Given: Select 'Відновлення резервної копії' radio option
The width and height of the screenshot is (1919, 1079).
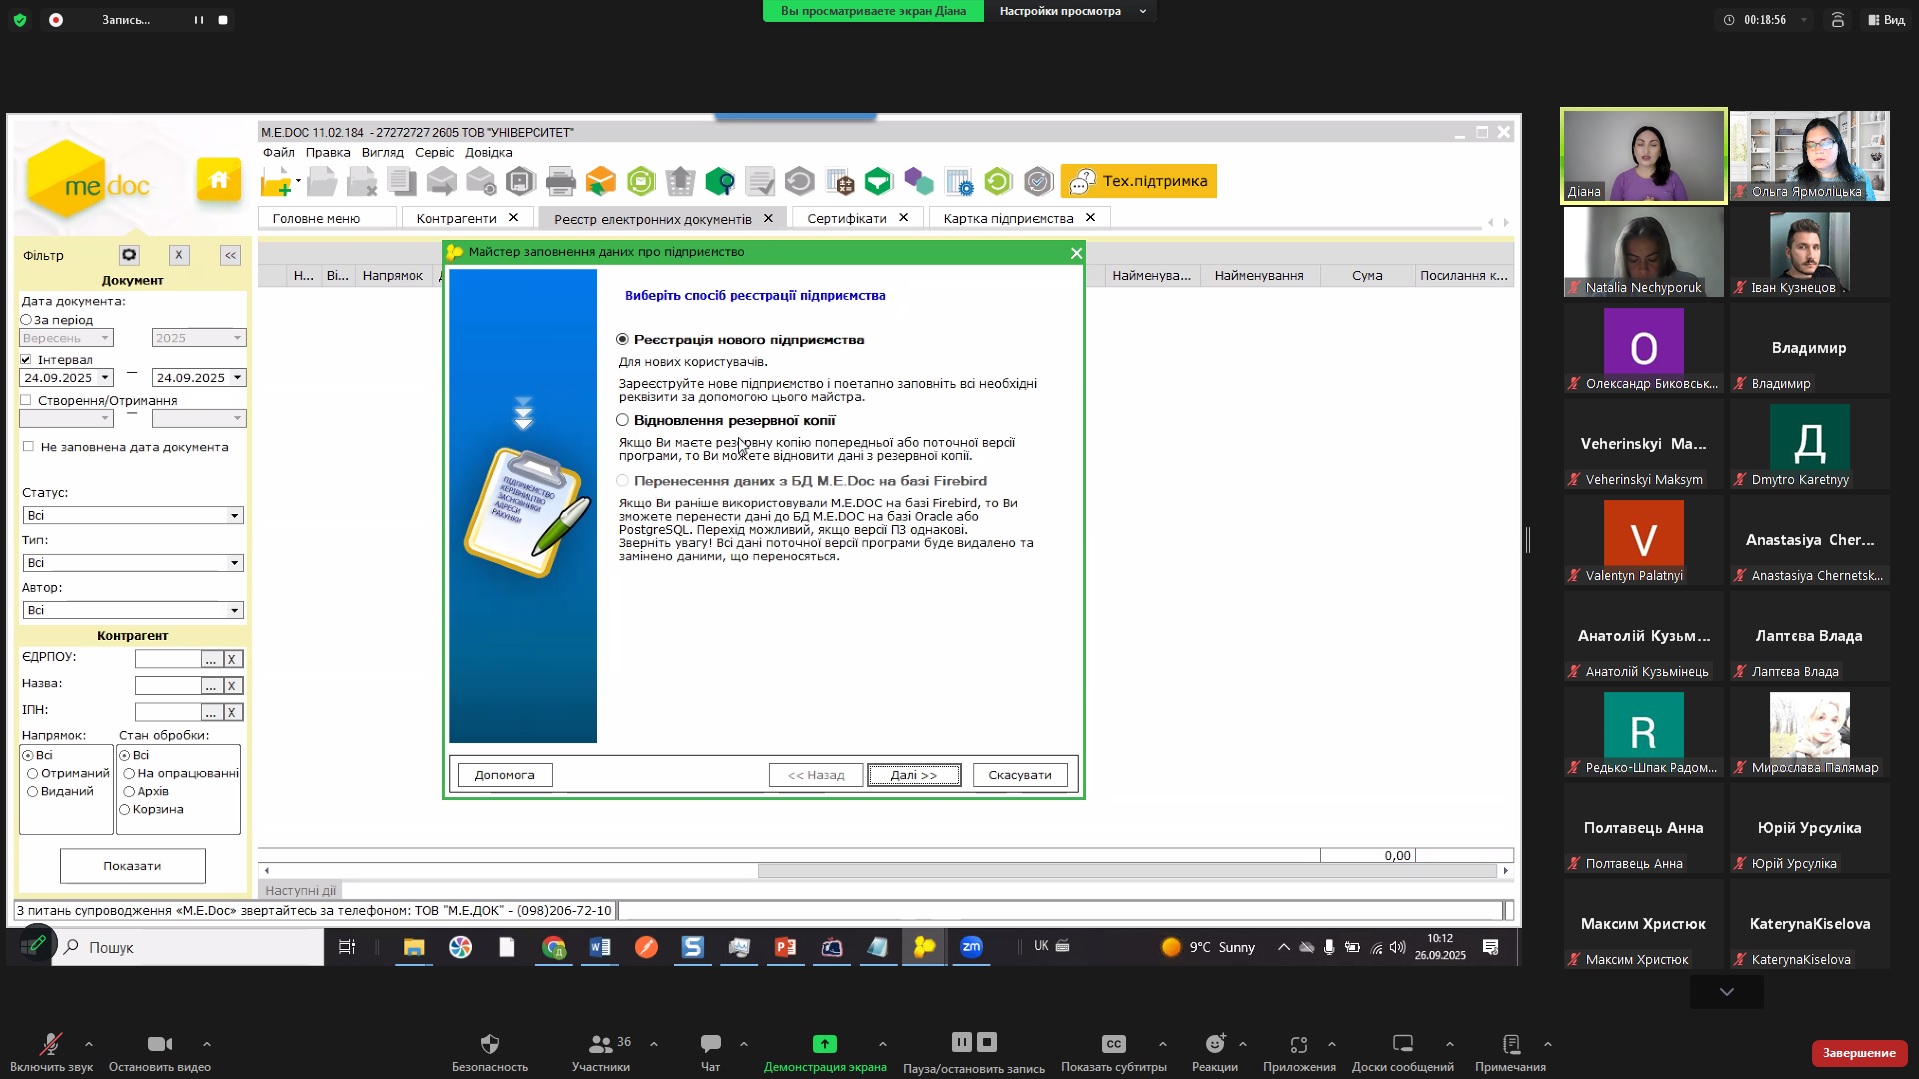Looking at the screenshot, I should [623, 420].
